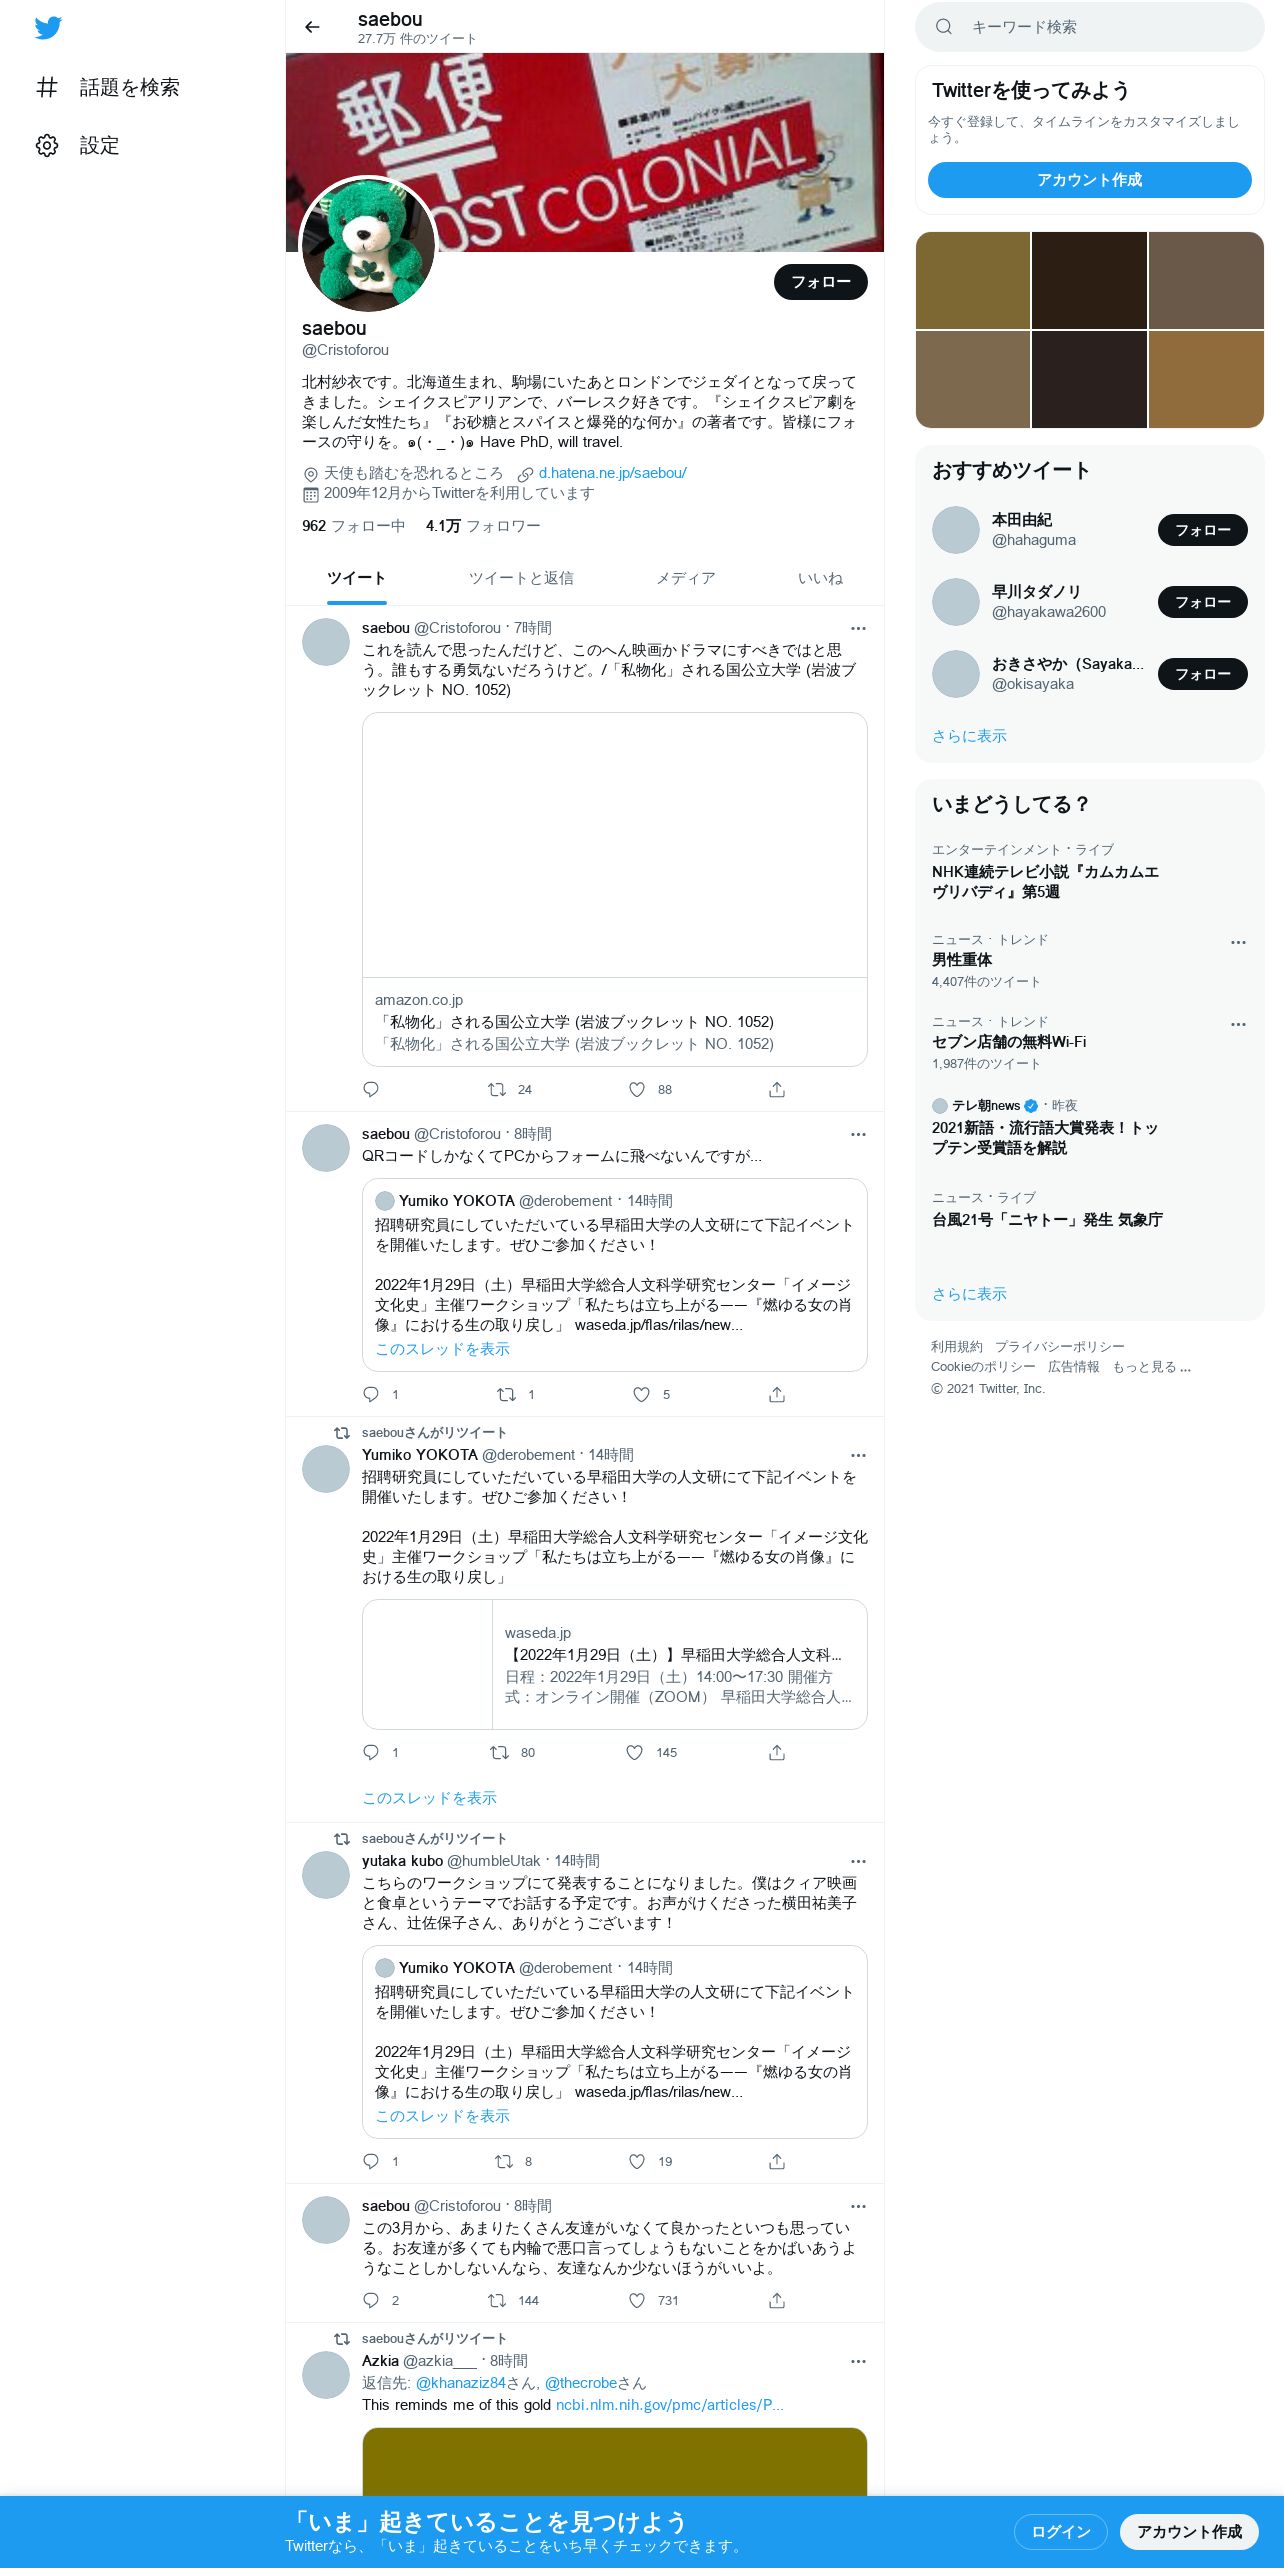Follow おきさやか @okisayaka

tap(1203, 674)
